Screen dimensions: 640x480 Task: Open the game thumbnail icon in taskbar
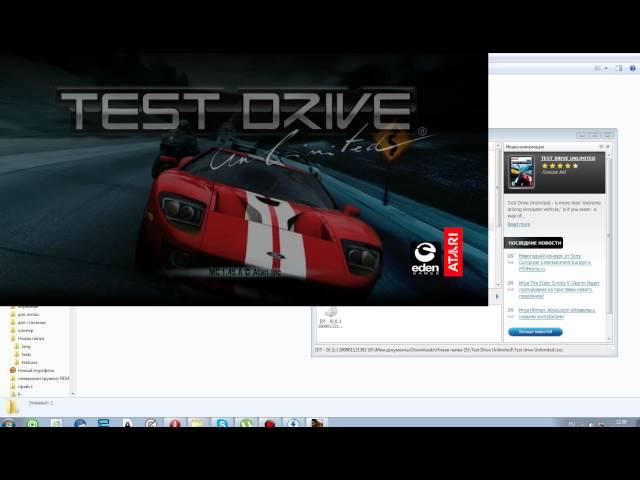[x=317, y=423]
